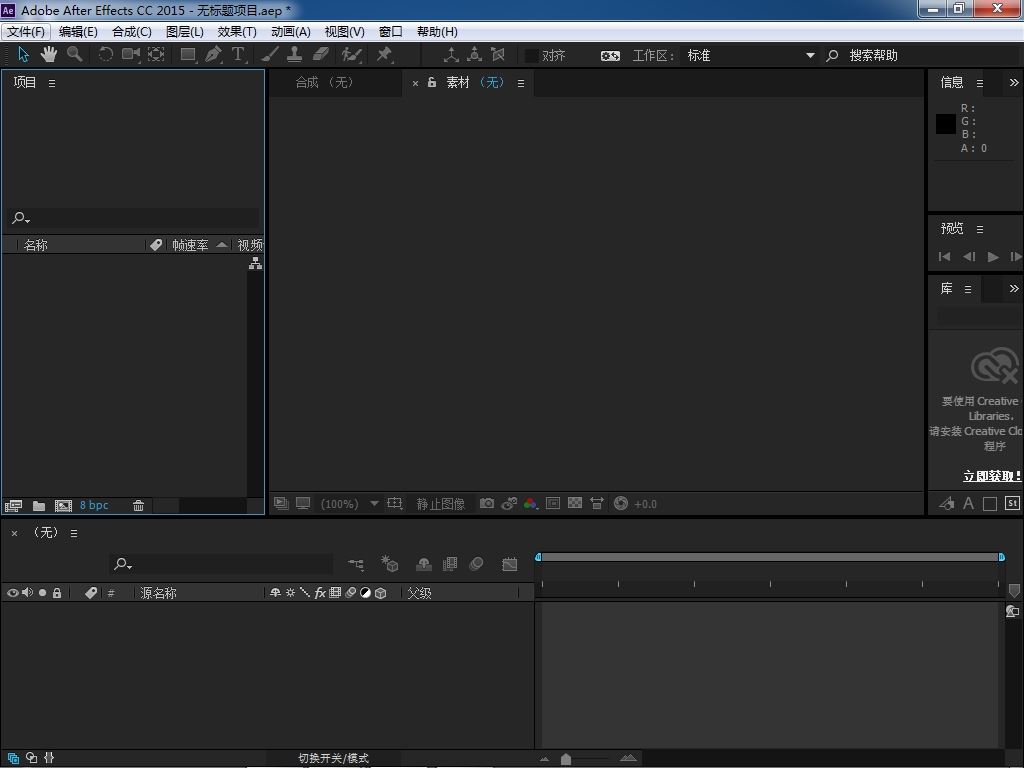Toggle In/Out/Duration pane braces icon
Screen dimensions: 1024x768
[x=49, y=758]
